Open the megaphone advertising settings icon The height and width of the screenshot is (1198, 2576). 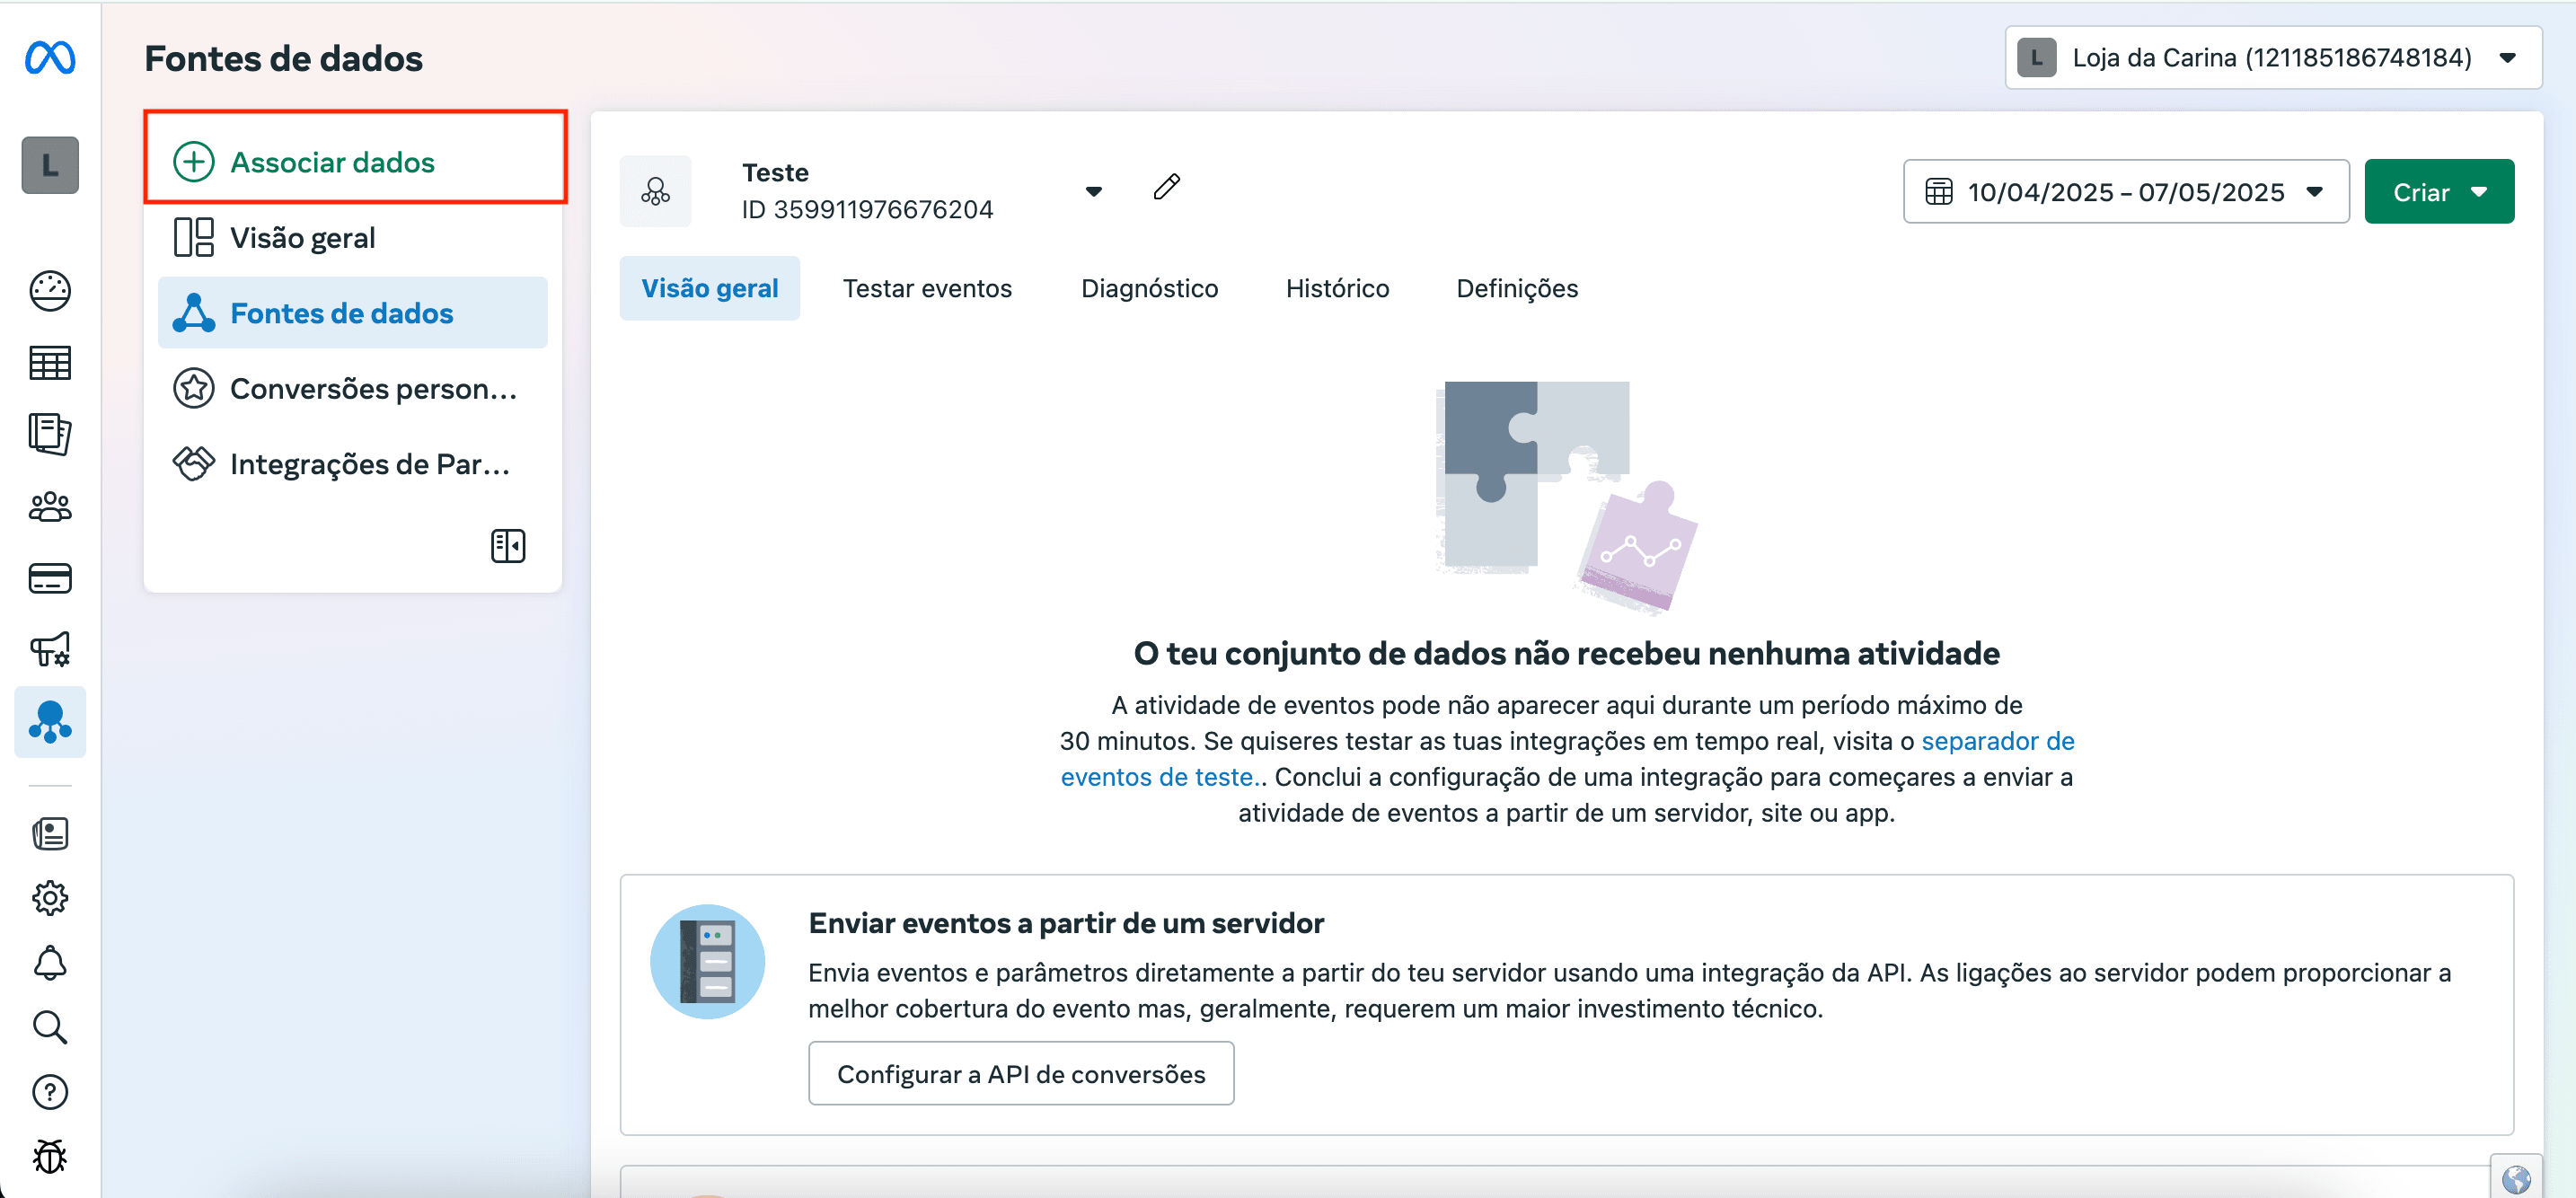(49, 650)
